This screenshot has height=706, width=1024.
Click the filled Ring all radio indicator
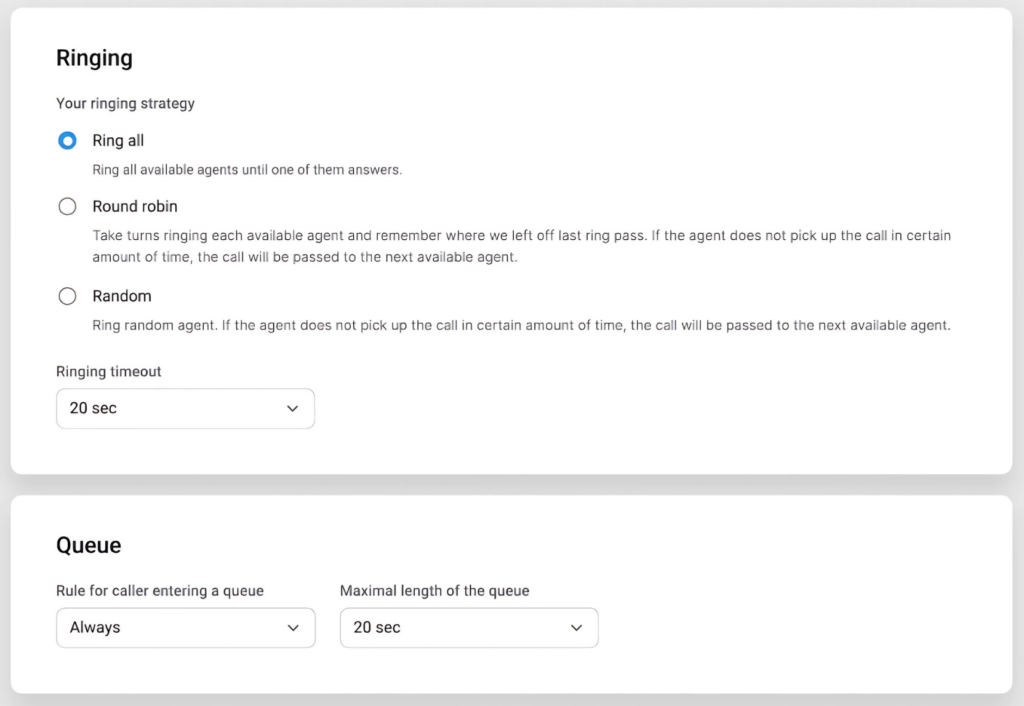[x=67, y=140]
